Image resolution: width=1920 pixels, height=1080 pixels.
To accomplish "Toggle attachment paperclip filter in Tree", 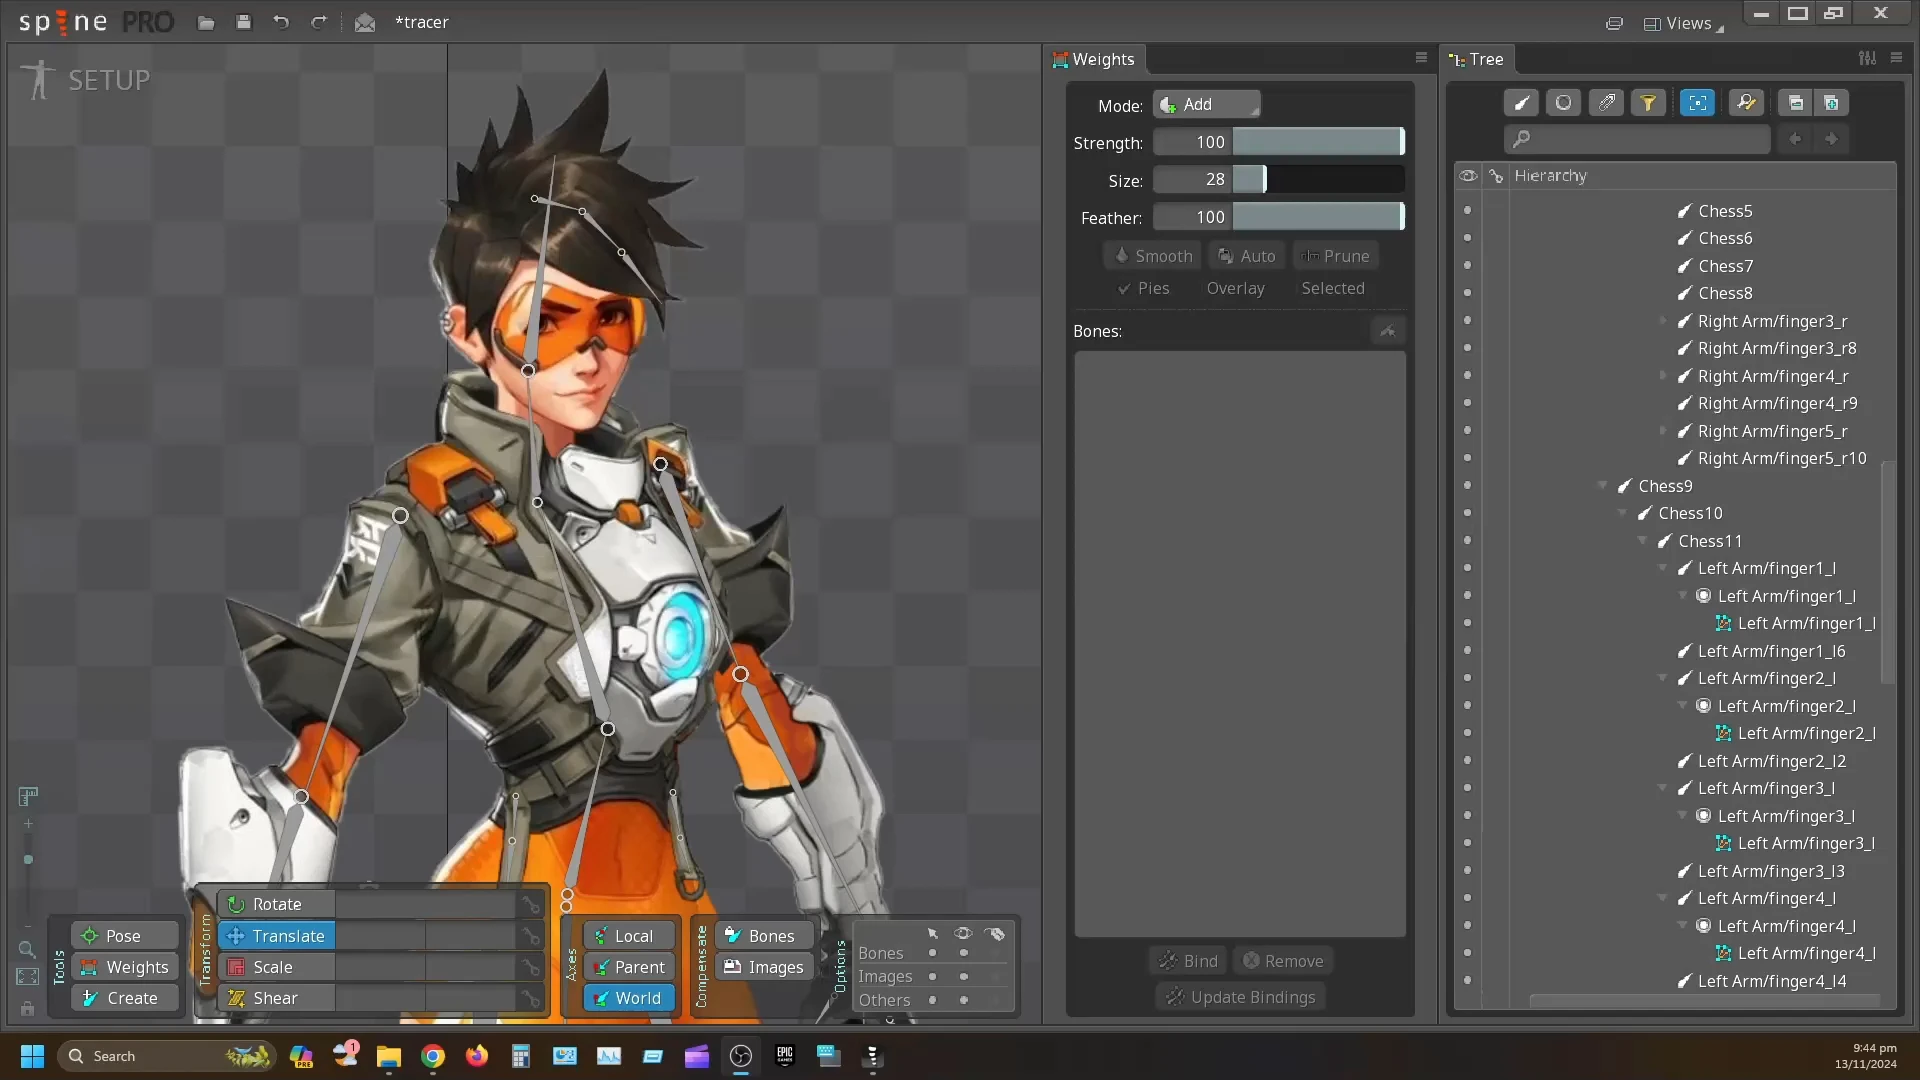I will coord(1606,103).
